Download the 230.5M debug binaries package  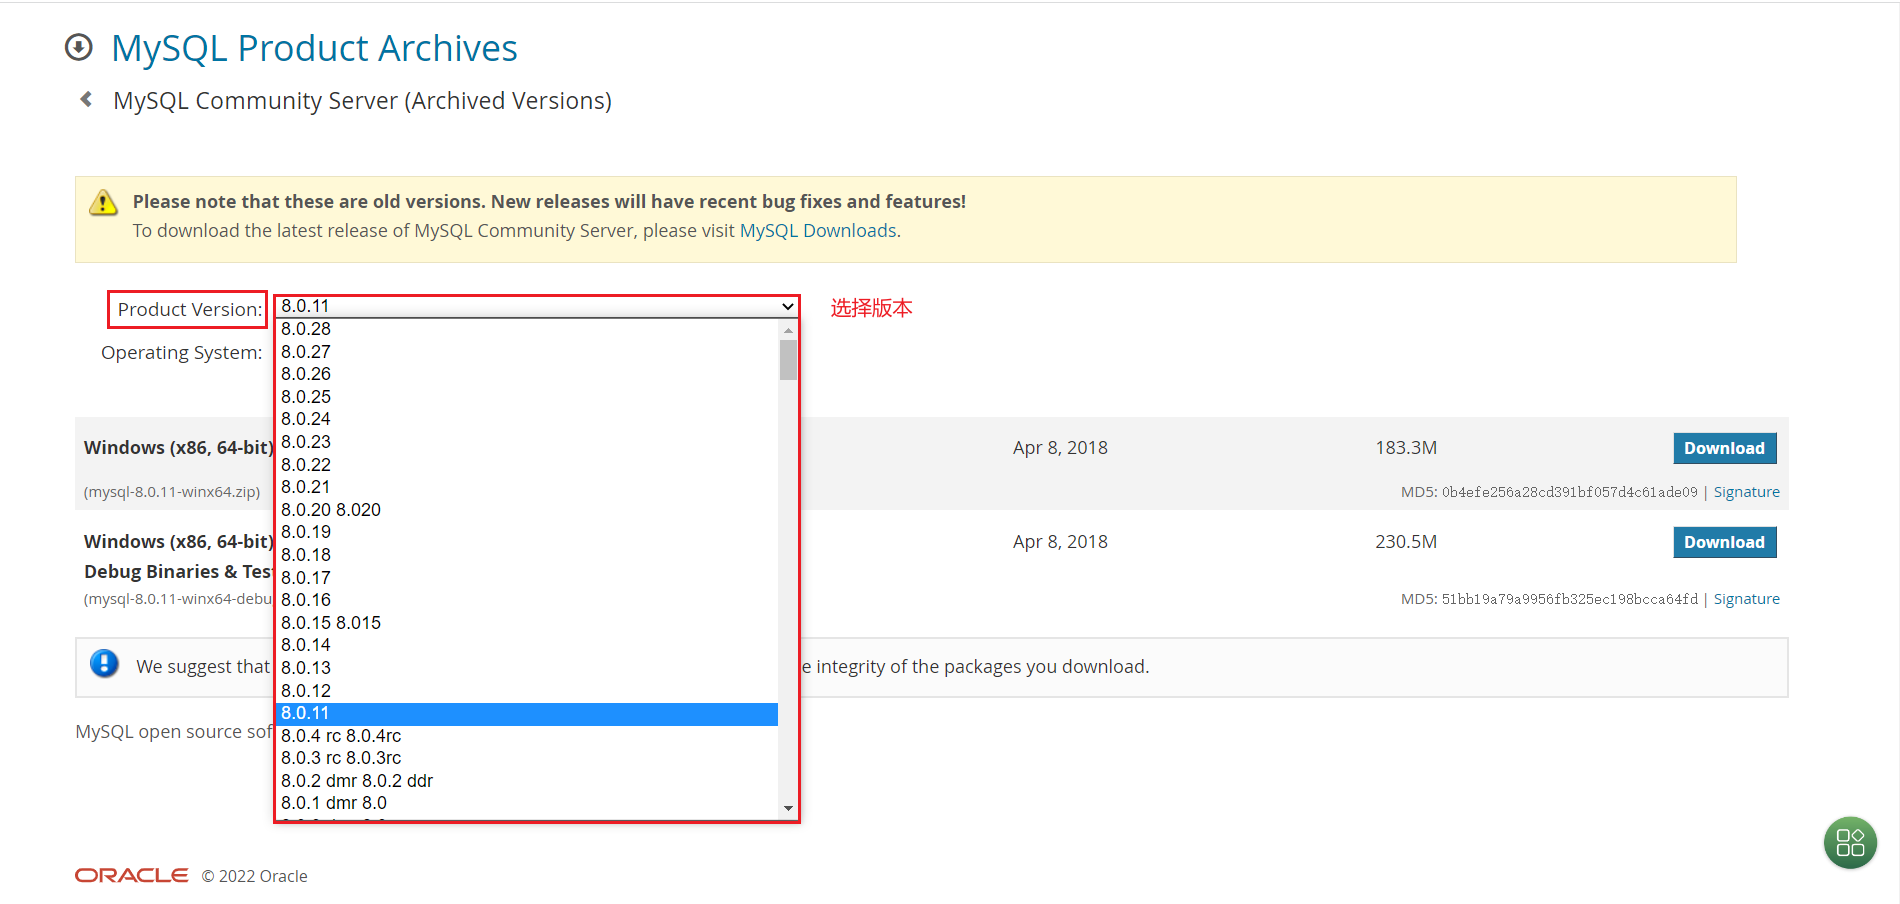click(1724, 542)
